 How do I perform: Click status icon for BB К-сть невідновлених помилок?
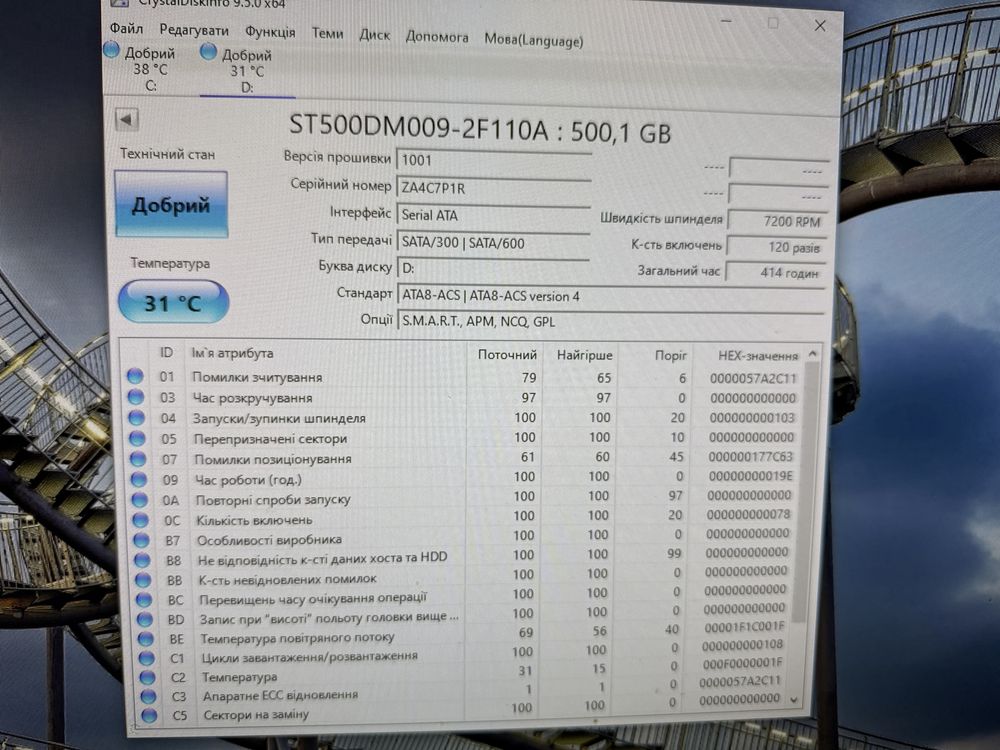coord(143,580)
